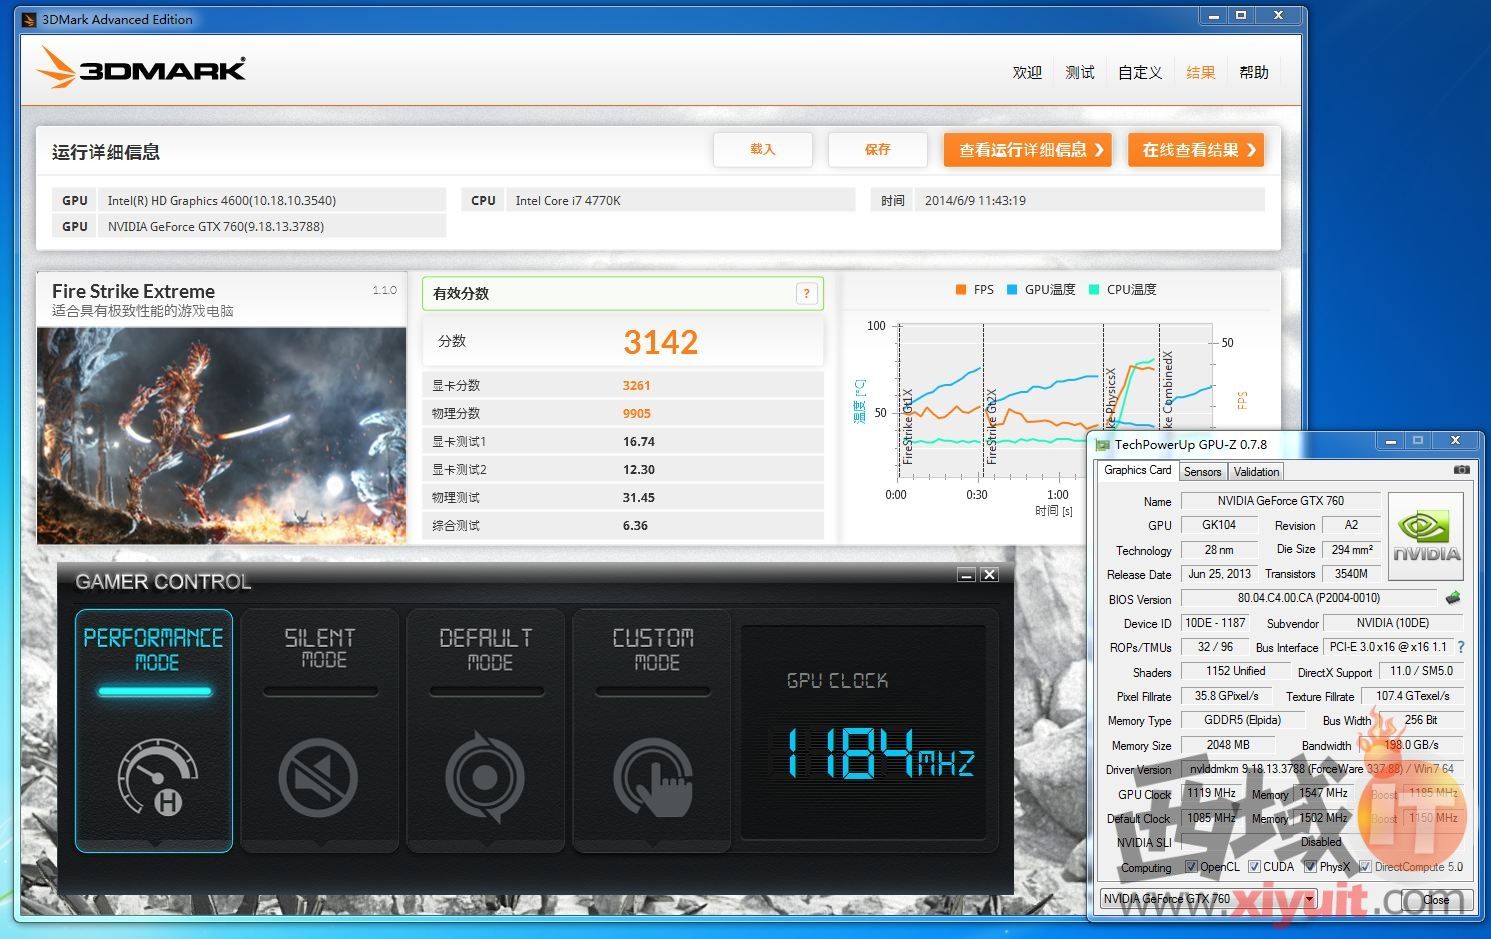The height and width of the screenshot is (939, 1491).
Task: Select Performance Mode in Gamer Control
Action: coord(154,731)
